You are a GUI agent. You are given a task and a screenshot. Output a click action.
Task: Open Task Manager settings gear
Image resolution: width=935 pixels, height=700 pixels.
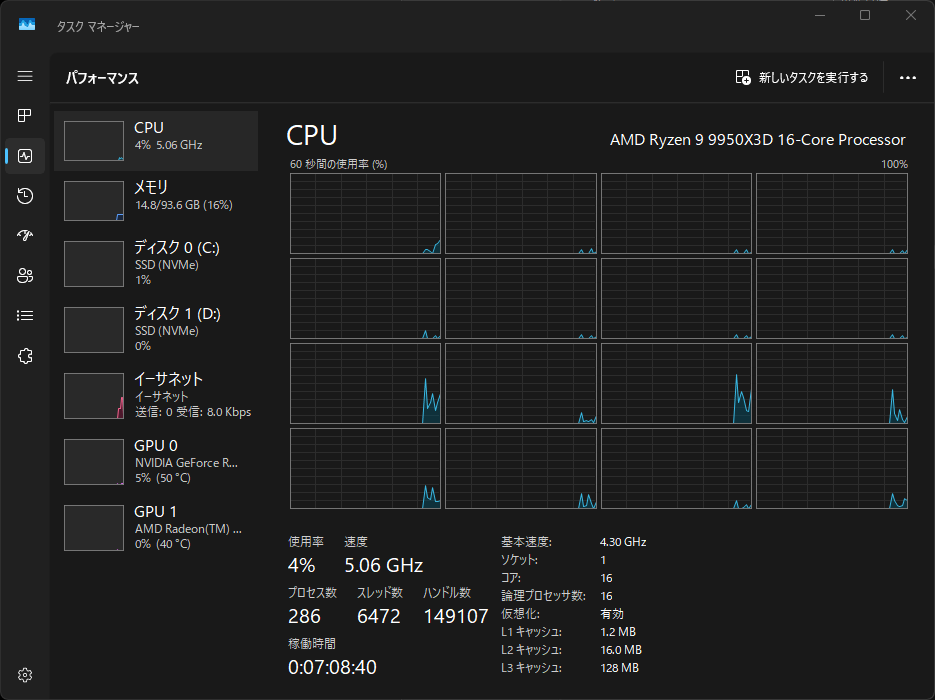(x=25, y=674)
